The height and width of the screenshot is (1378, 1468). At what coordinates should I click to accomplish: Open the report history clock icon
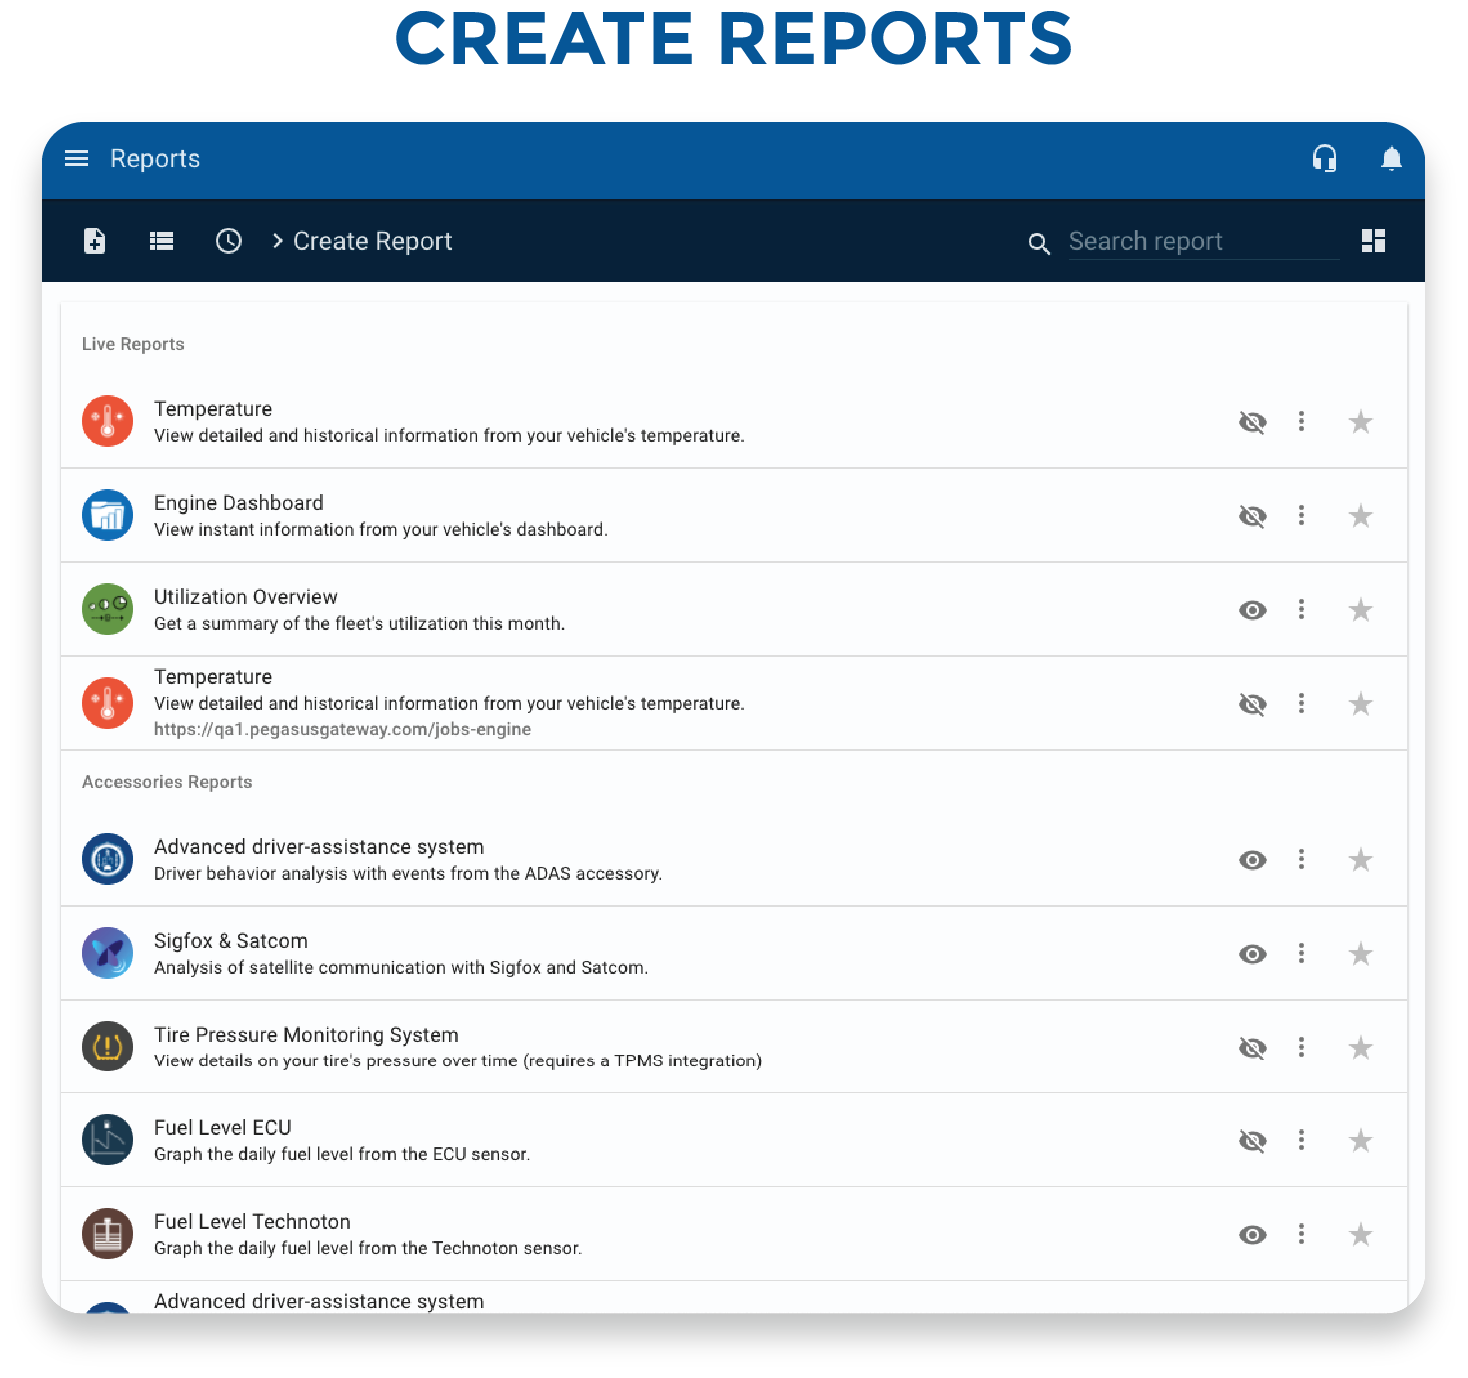229,241
